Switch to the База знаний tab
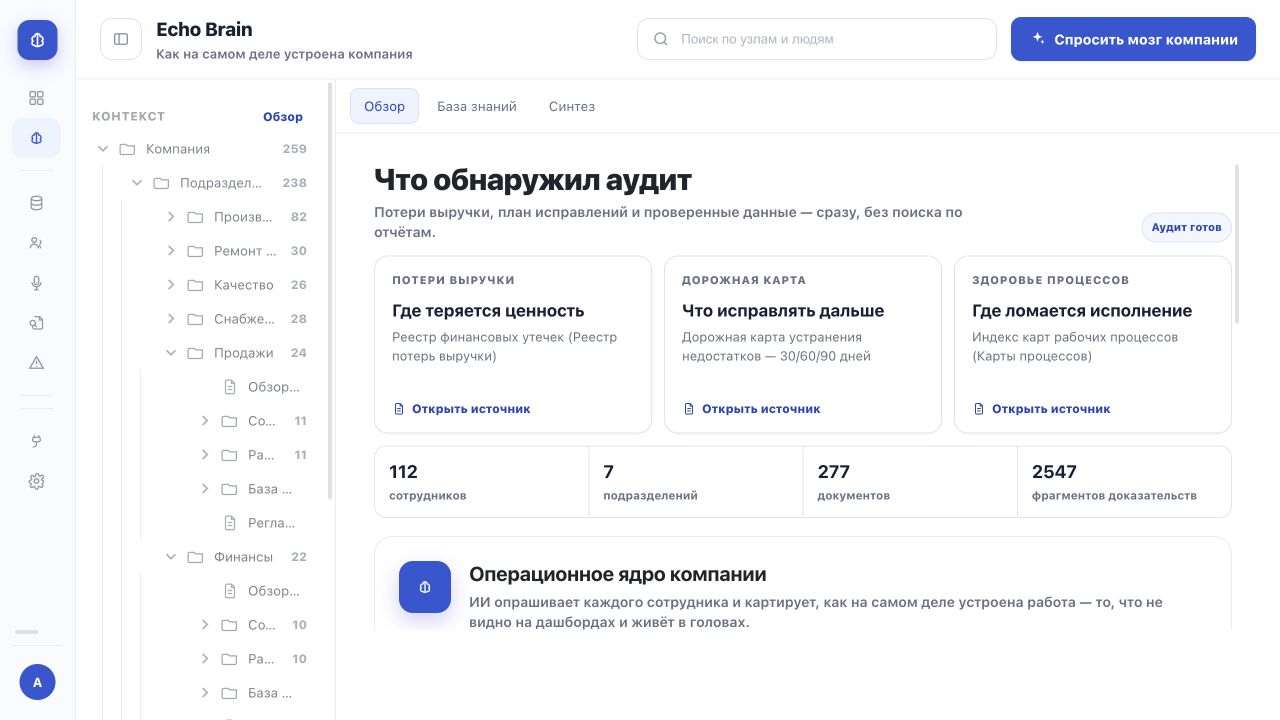Screen dimensions: 1280x720 coord(477,106)
